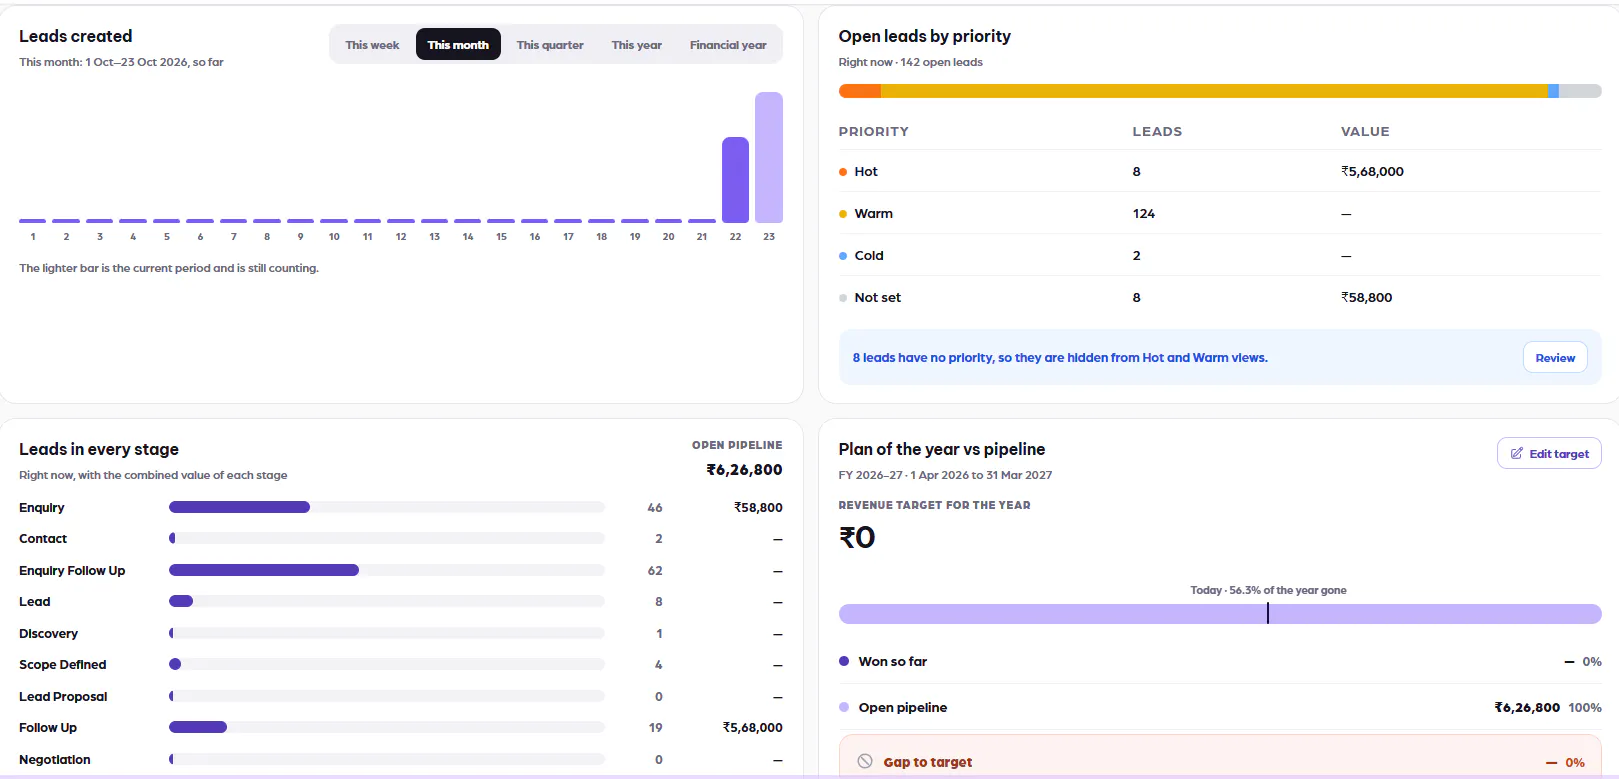Image resolution: width=1619 pixels, height=779 pixels.
Task: Click the Enquiry stage value ₹58,800
Action: (x=758, y=507)
